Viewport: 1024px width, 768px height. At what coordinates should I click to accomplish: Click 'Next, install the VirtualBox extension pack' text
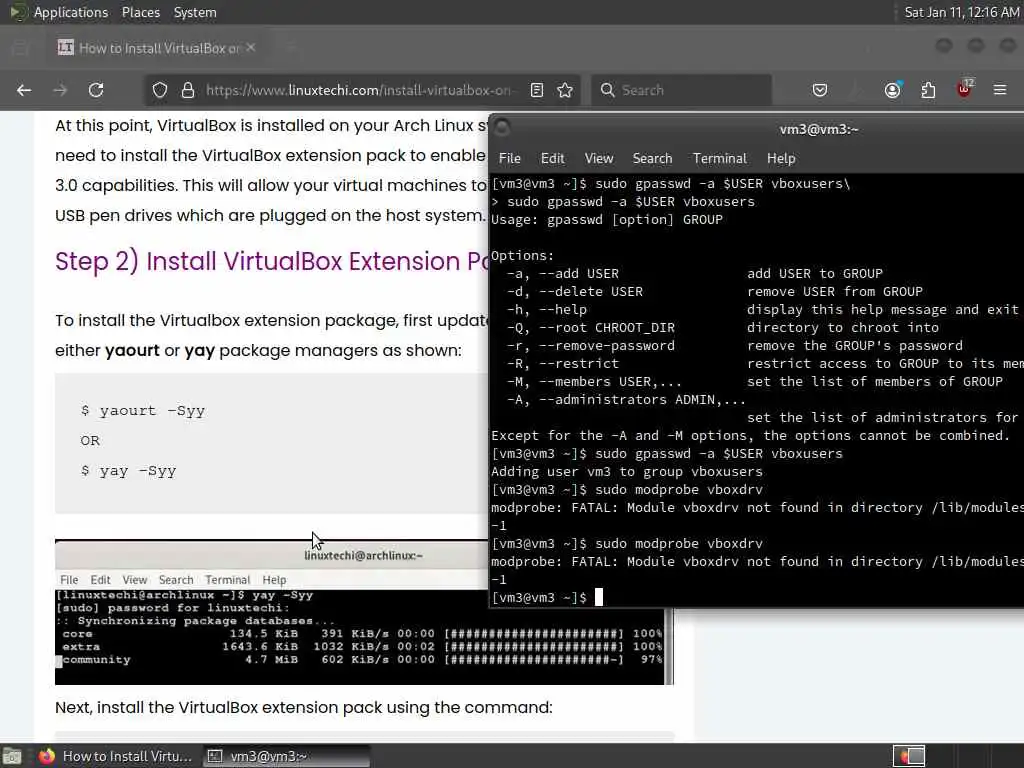[304, 708]
